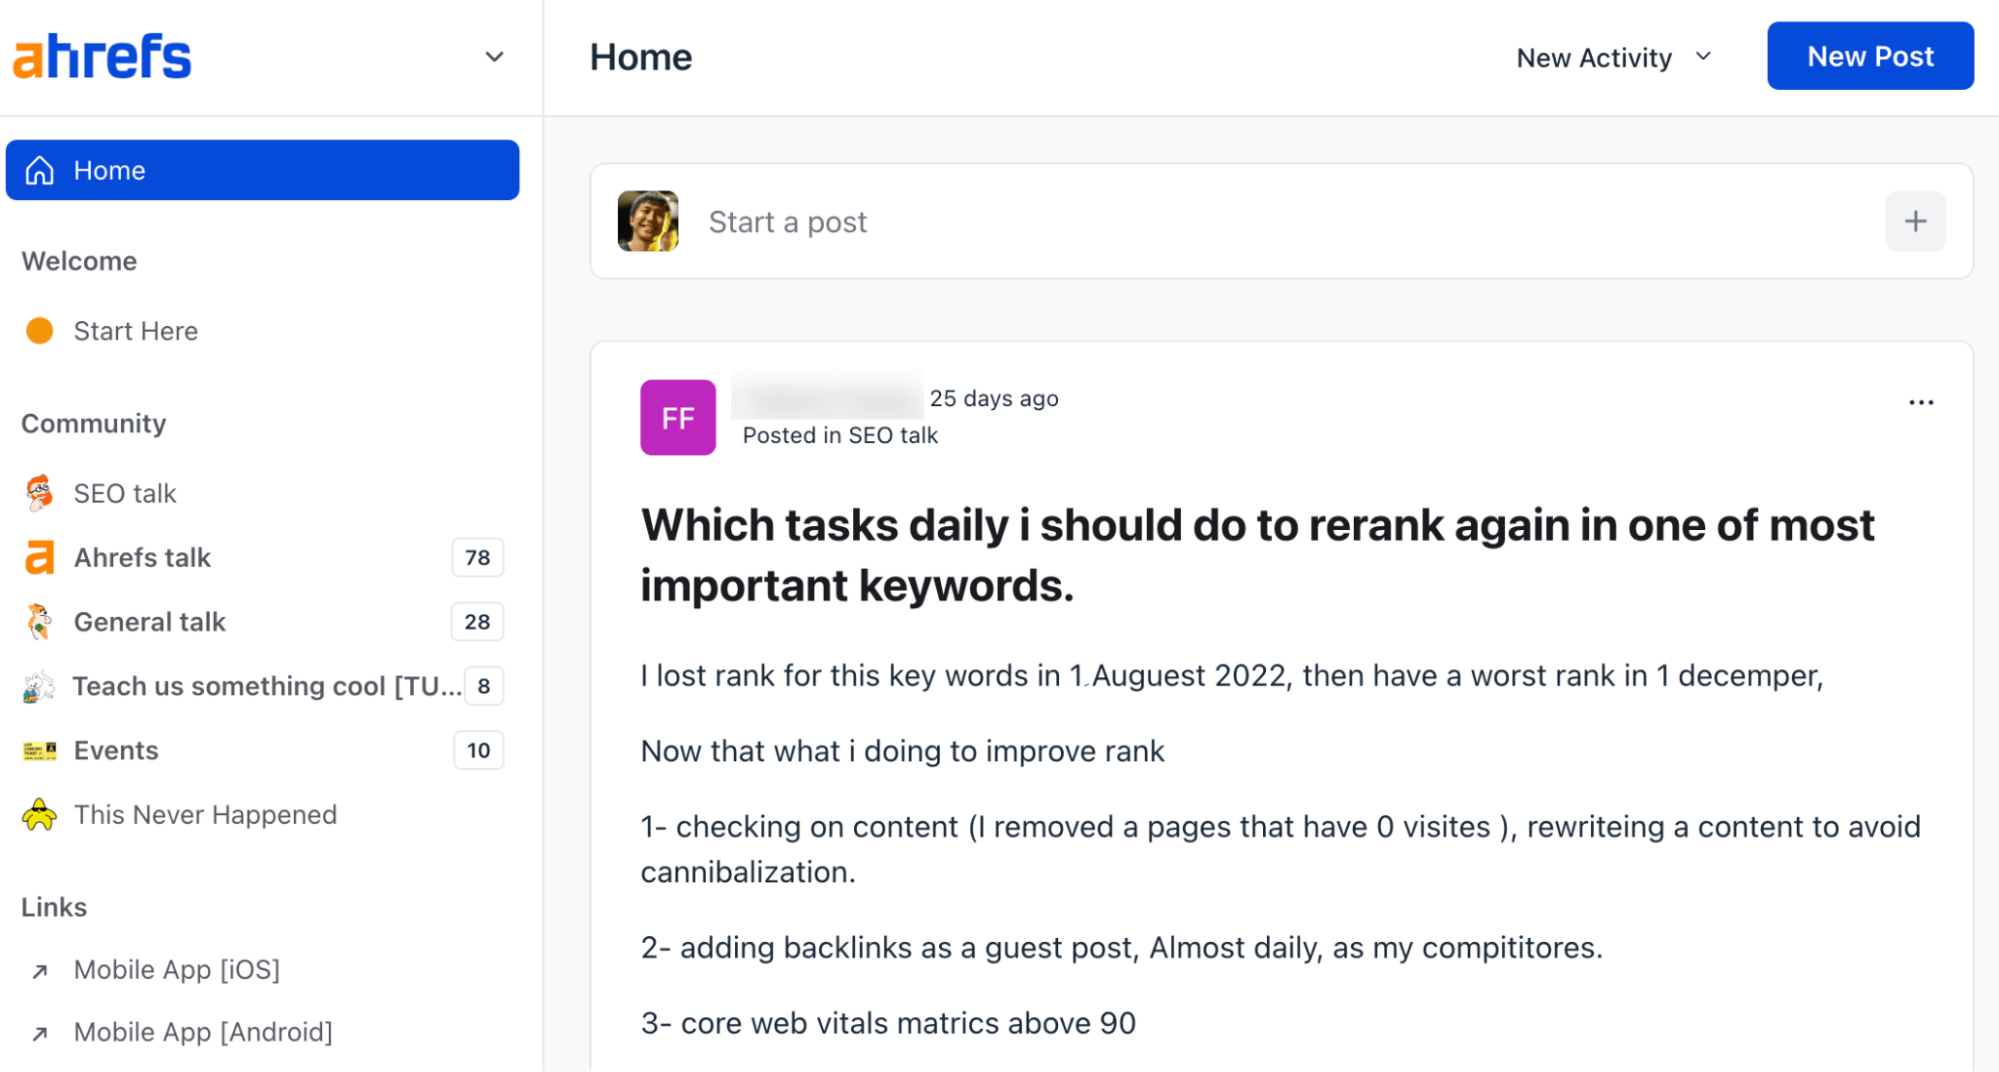1999x1072 pixels.
Task: Click the FF avatar on the post
Action: [678, 417]
